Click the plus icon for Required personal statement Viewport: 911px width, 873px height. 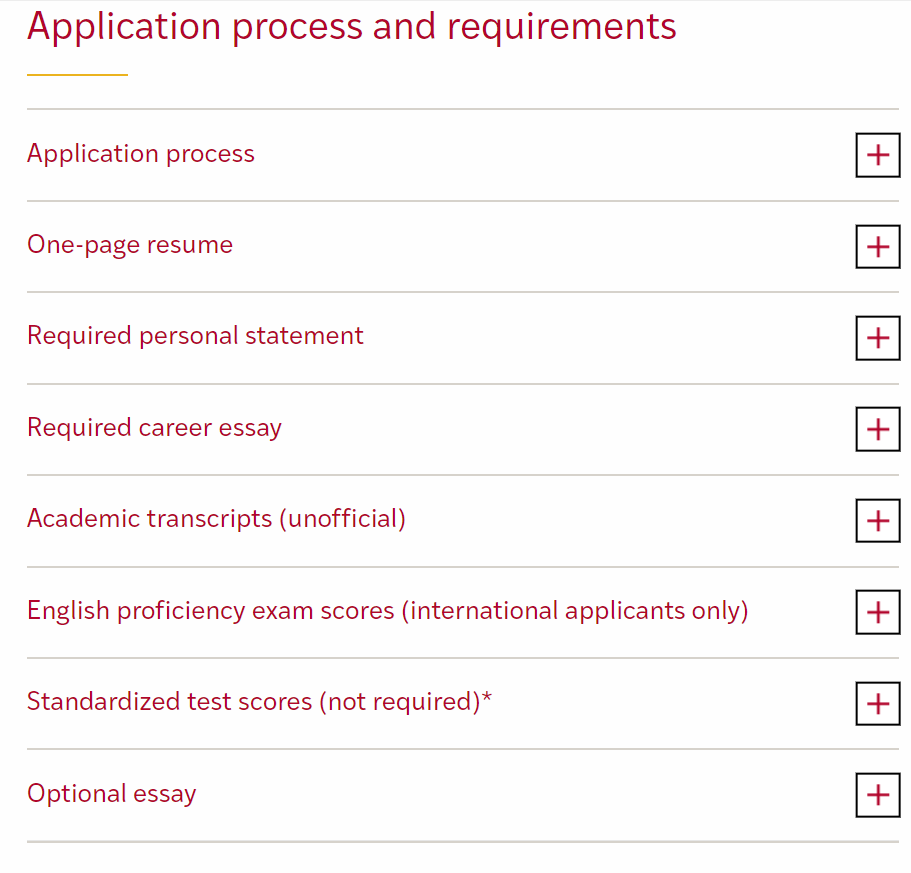(x=877, y=338)
